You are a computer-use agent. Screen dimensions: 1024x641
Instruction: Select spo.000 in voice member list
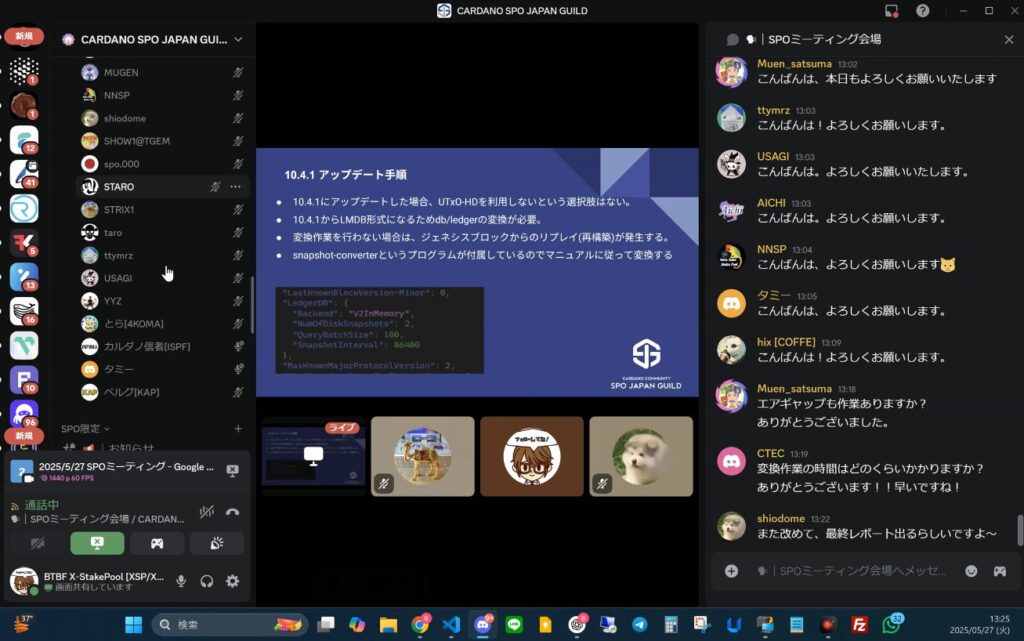coord(121,164)
